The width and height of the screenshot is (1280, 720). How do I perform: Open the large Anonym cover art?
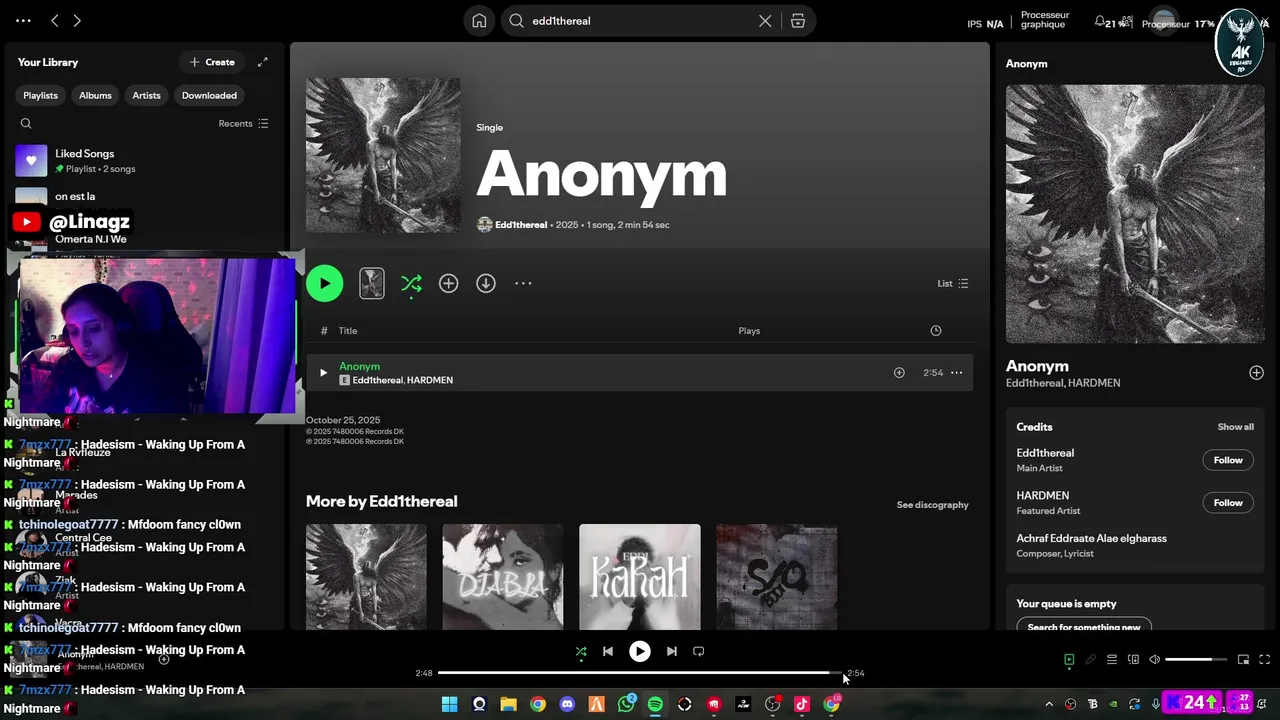click(x=383, y=156)
